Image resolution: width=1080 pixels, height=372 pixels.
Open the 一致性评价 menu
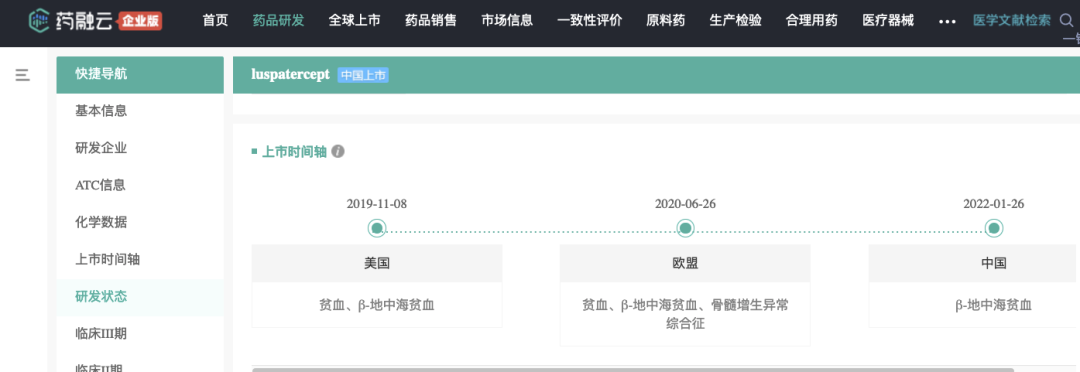click(x=590, y=21)
